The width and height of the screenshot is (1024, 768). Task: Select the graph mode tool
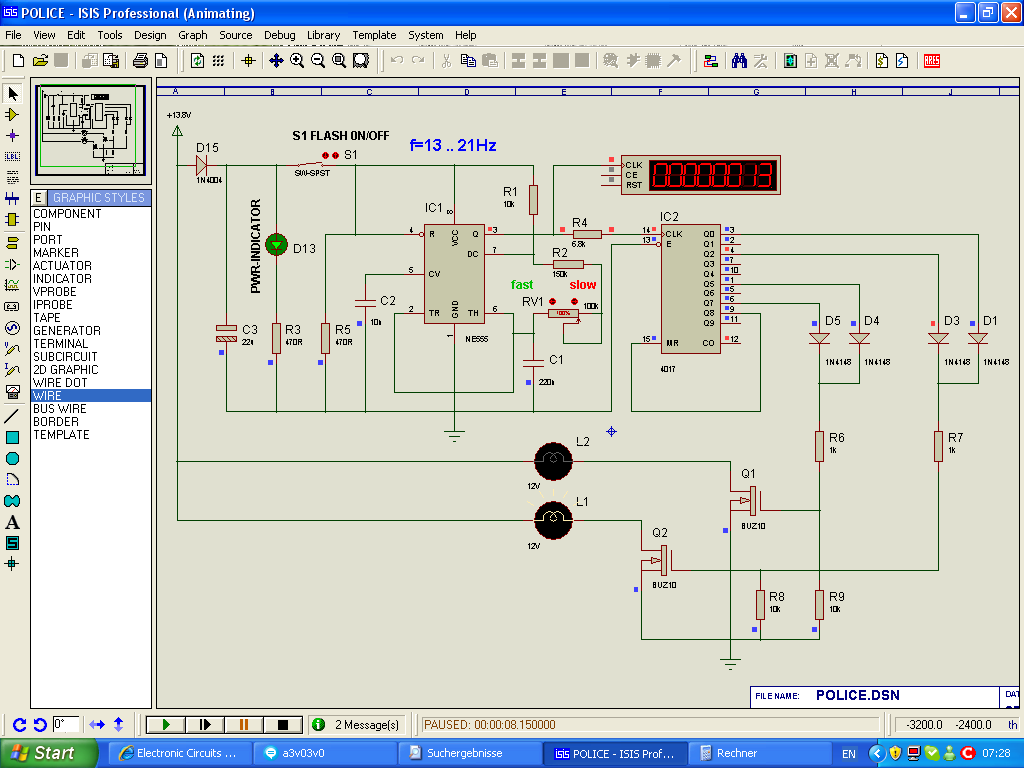point(12,285)
